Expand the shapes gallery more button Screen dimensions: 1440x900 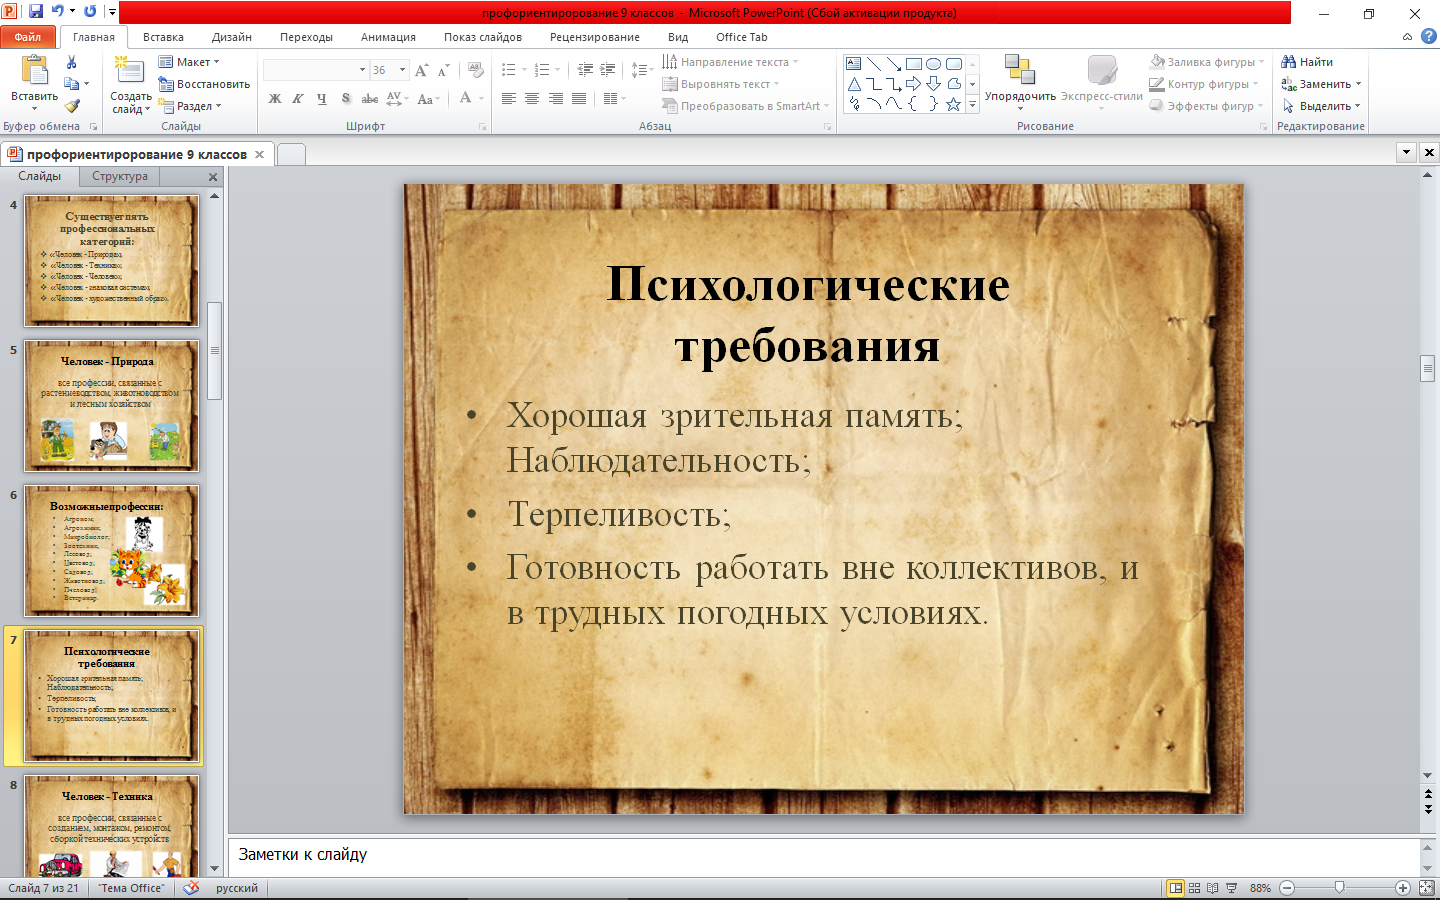pyautogui.click(x=972, y=104)
